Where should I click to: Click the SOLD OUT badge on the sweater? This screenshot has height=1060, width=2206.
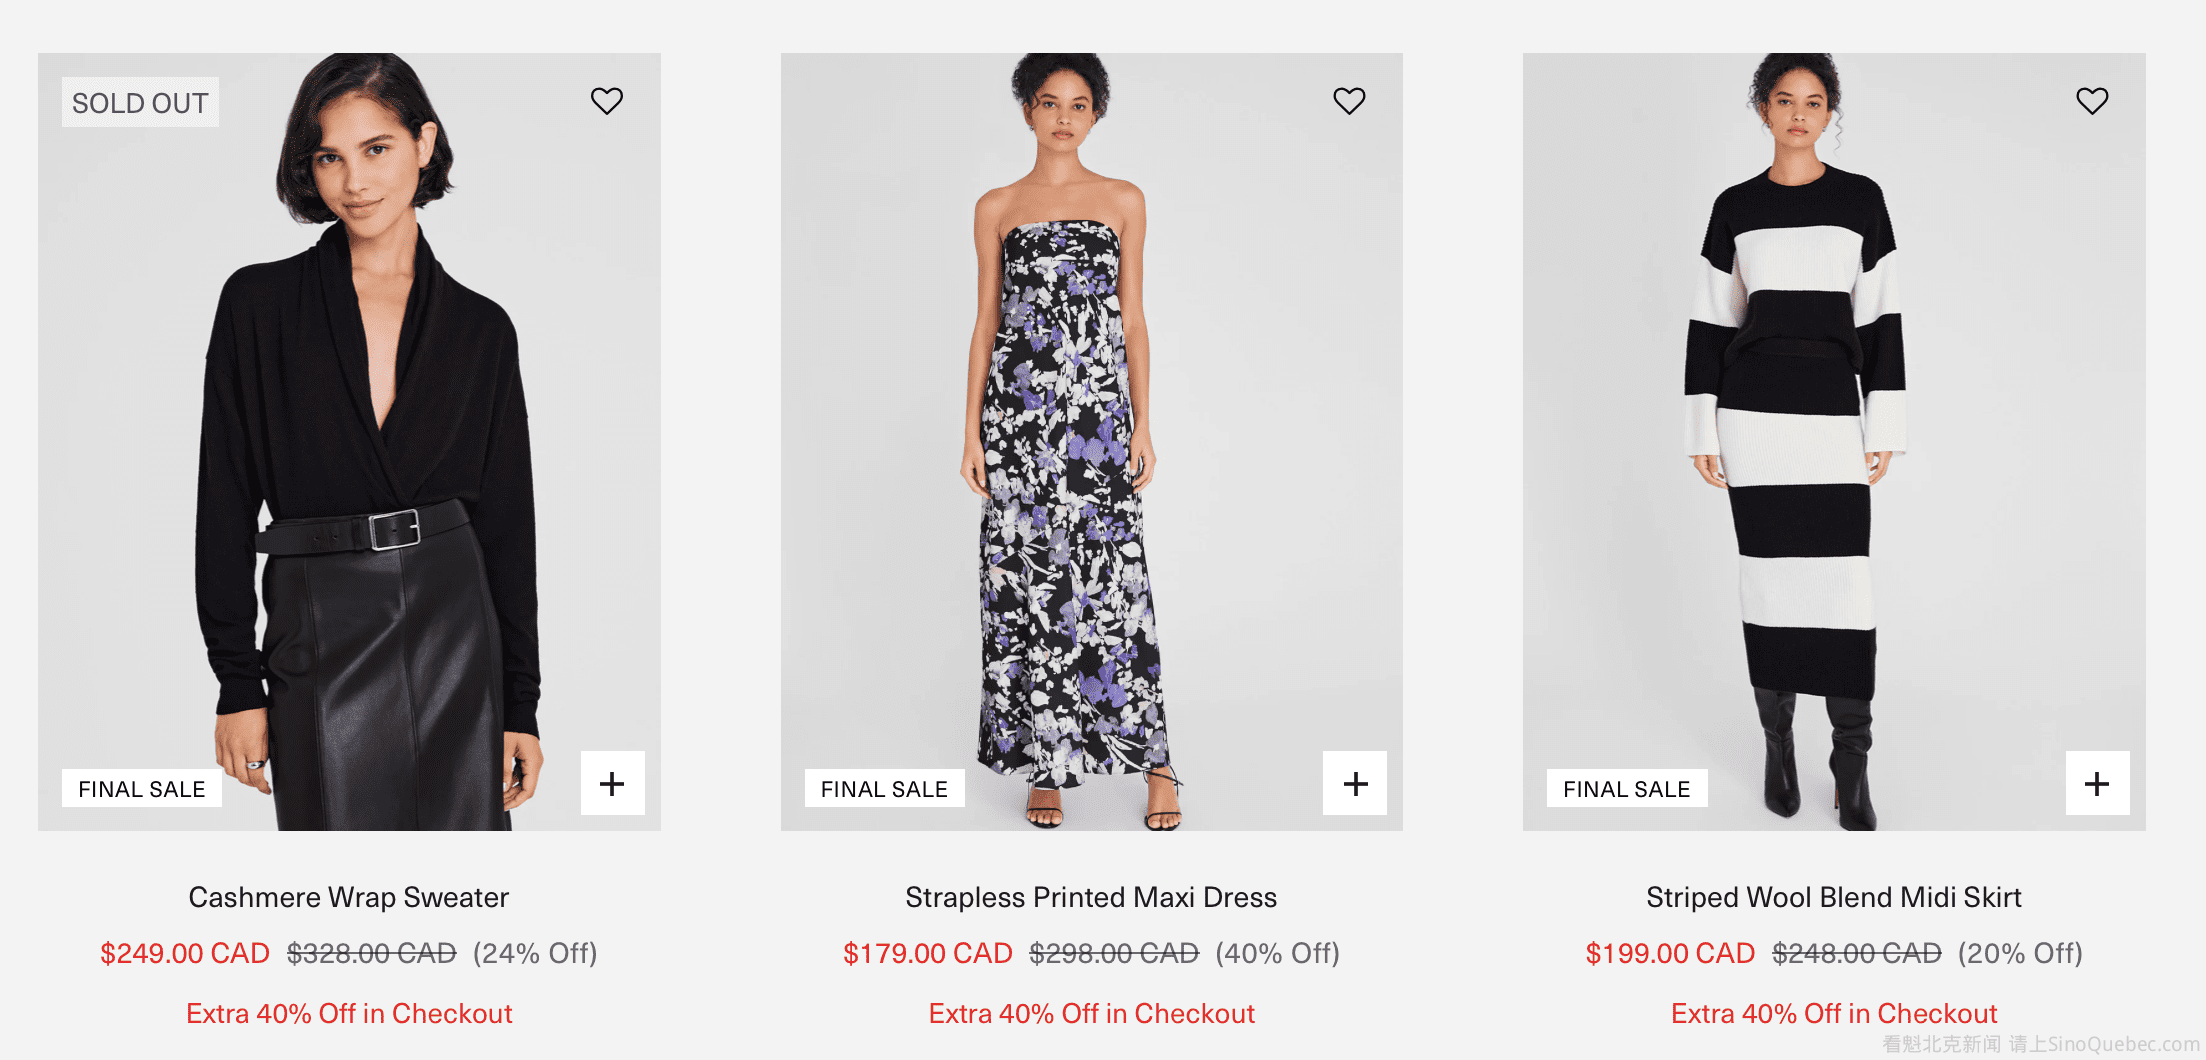pyautogui.click(x=140, y=103)
